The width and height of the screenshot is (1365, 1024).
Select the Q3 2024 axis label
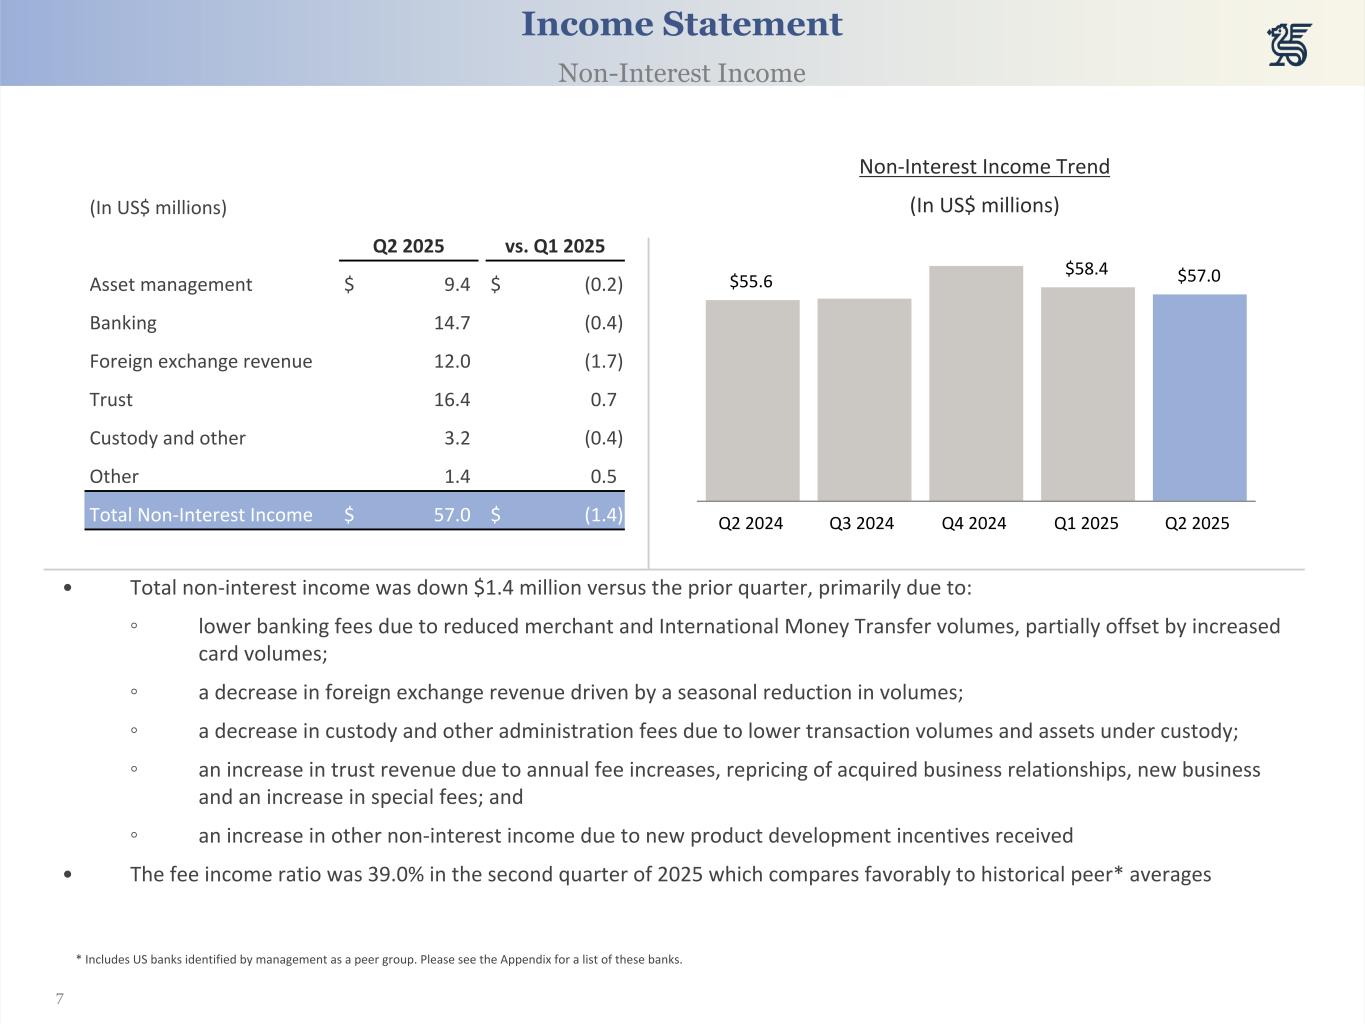pos(861,523)
